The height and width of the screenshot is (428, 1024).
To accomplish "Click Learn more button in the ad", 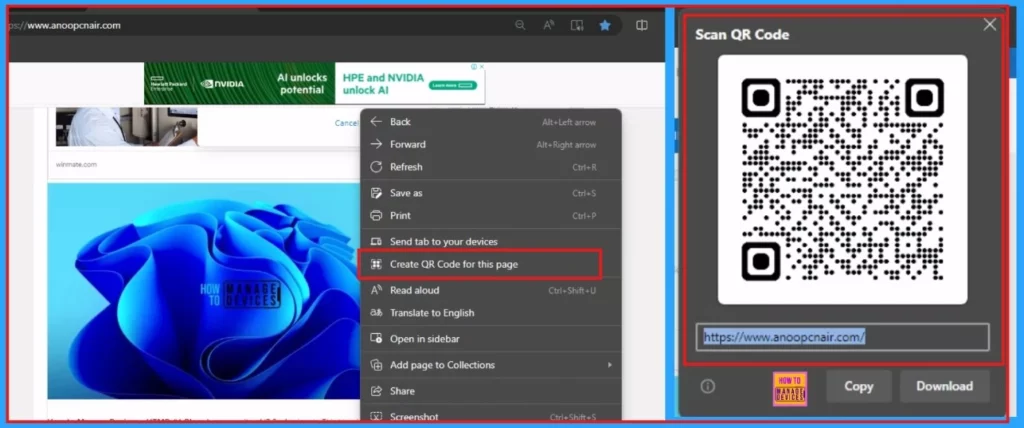I will tap(453, 85).
